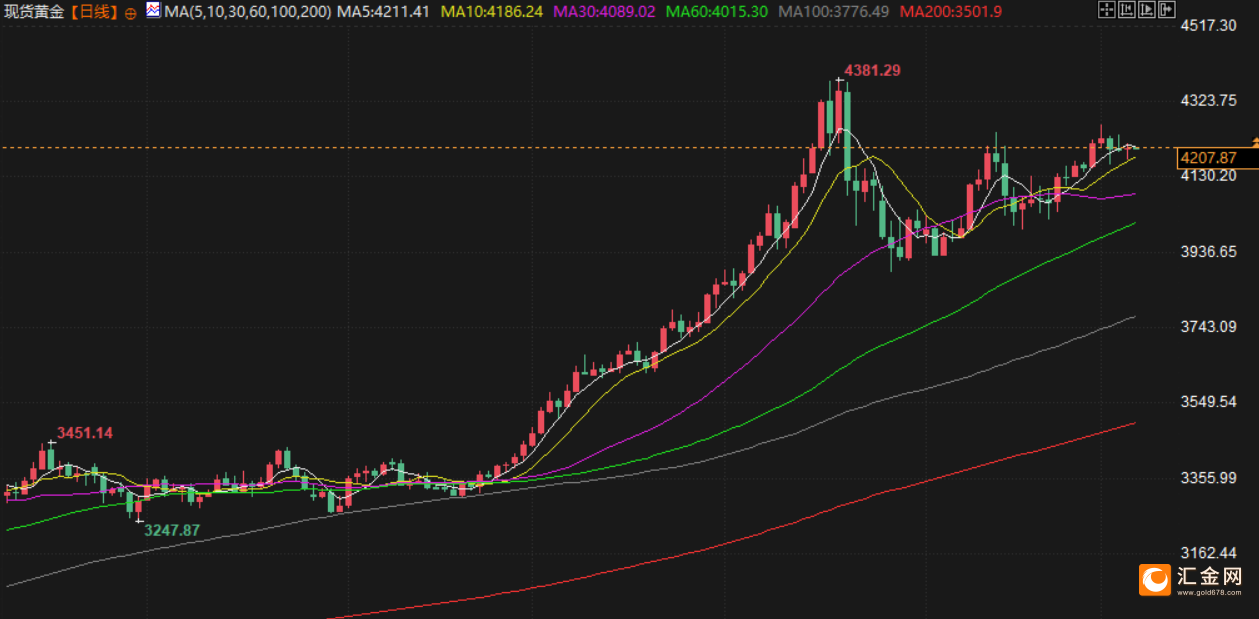1259x619 pixels.
Task: Click the jump-to-start chart axis icon
Action: pyautogui.click(x=1127, y=10)
